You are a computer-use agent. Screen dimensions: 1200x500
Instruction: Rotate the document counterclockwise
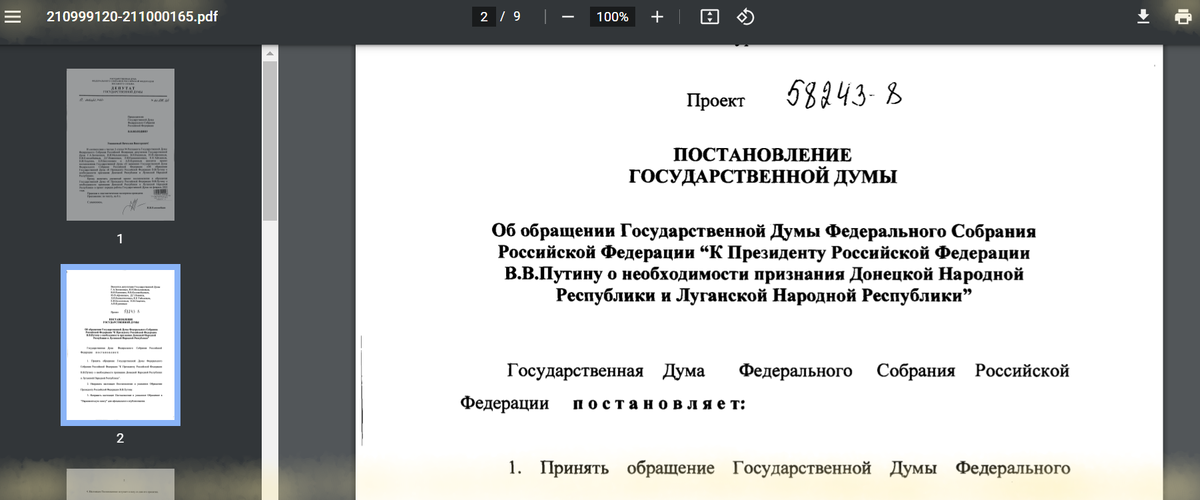(745, 17)
